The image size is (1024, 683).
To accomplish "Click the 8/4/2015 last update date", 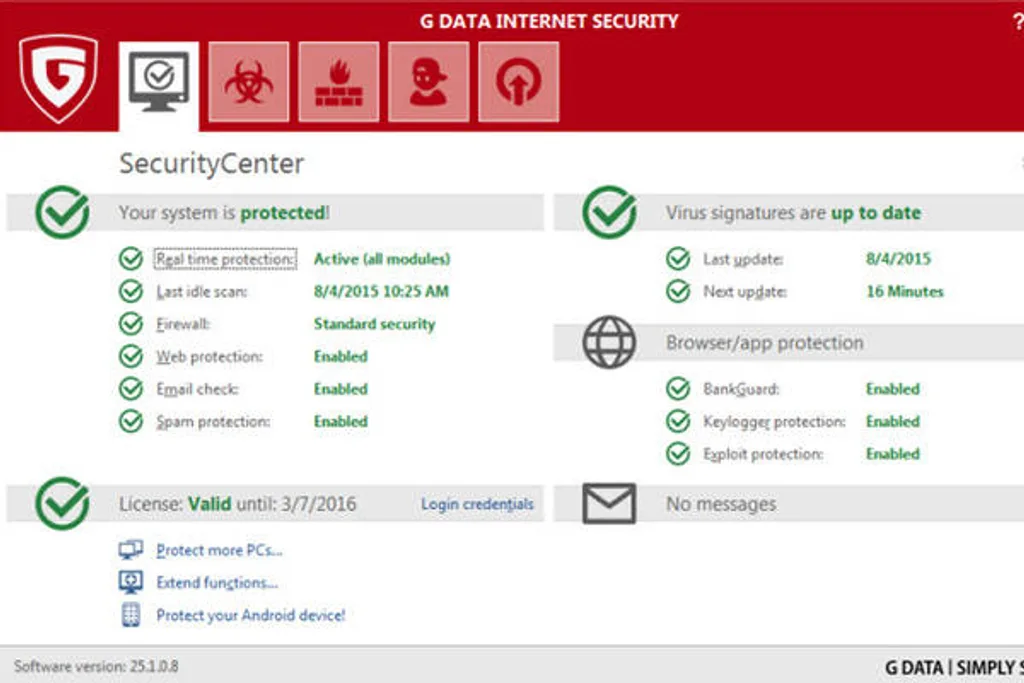I will (x=898, y=259).
